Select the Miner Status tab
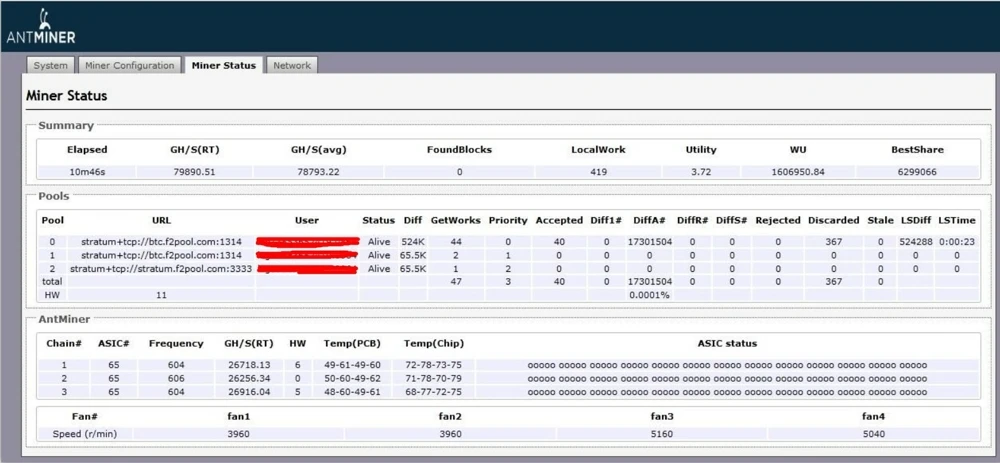The height and width of the screenshot is (463, 1000). [223, 65]
